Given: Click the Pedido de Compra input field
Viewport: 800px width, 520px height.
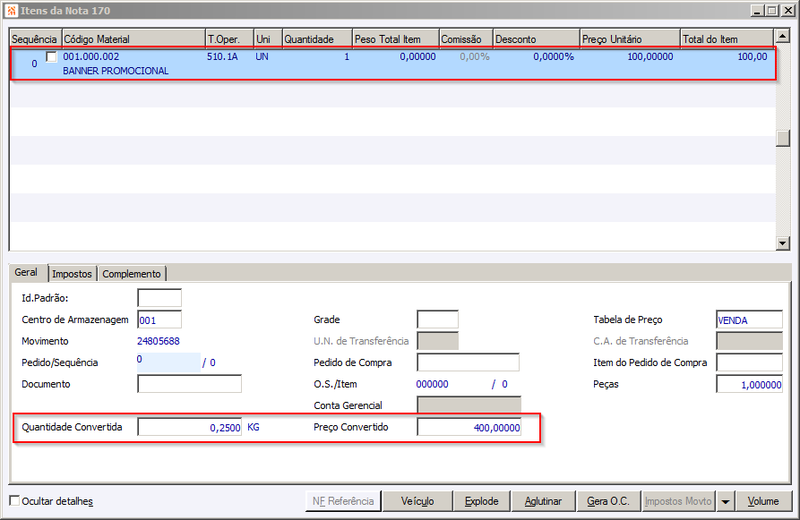Looking at the screenshot, I should (468, 362).
